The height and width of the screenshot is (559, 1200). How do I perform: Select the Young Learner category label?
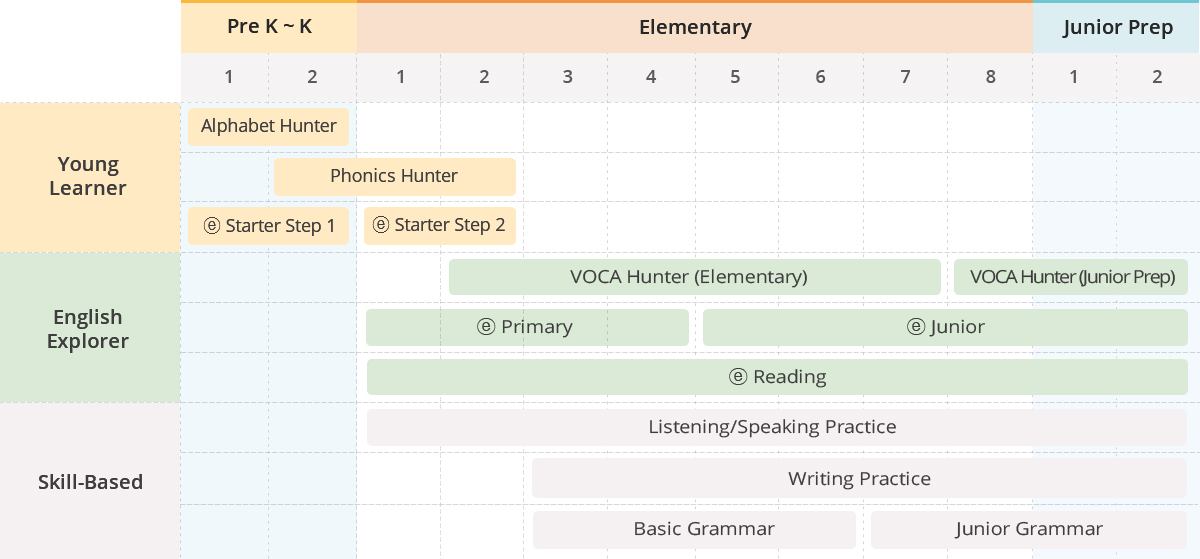pos(90,177)
